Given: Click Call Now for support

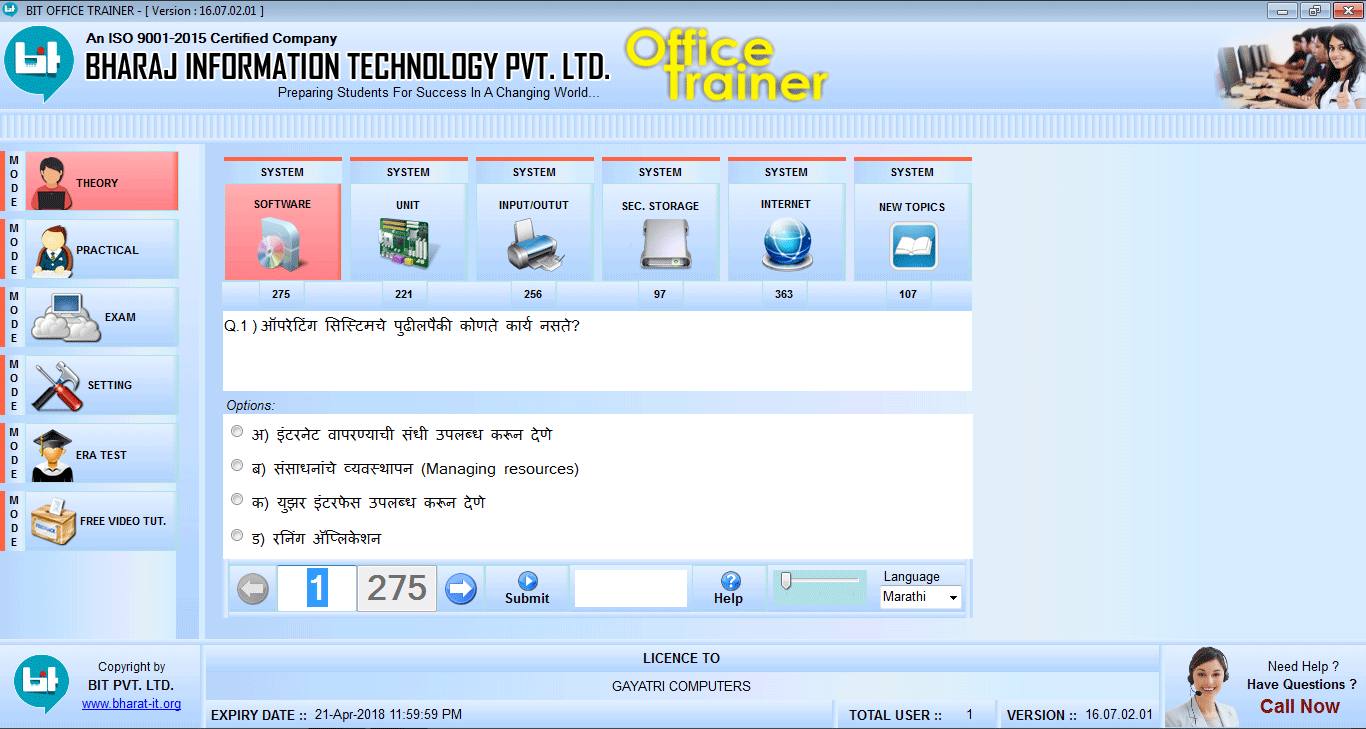Looking at the screenshot, I should [x=1299, y=706].
